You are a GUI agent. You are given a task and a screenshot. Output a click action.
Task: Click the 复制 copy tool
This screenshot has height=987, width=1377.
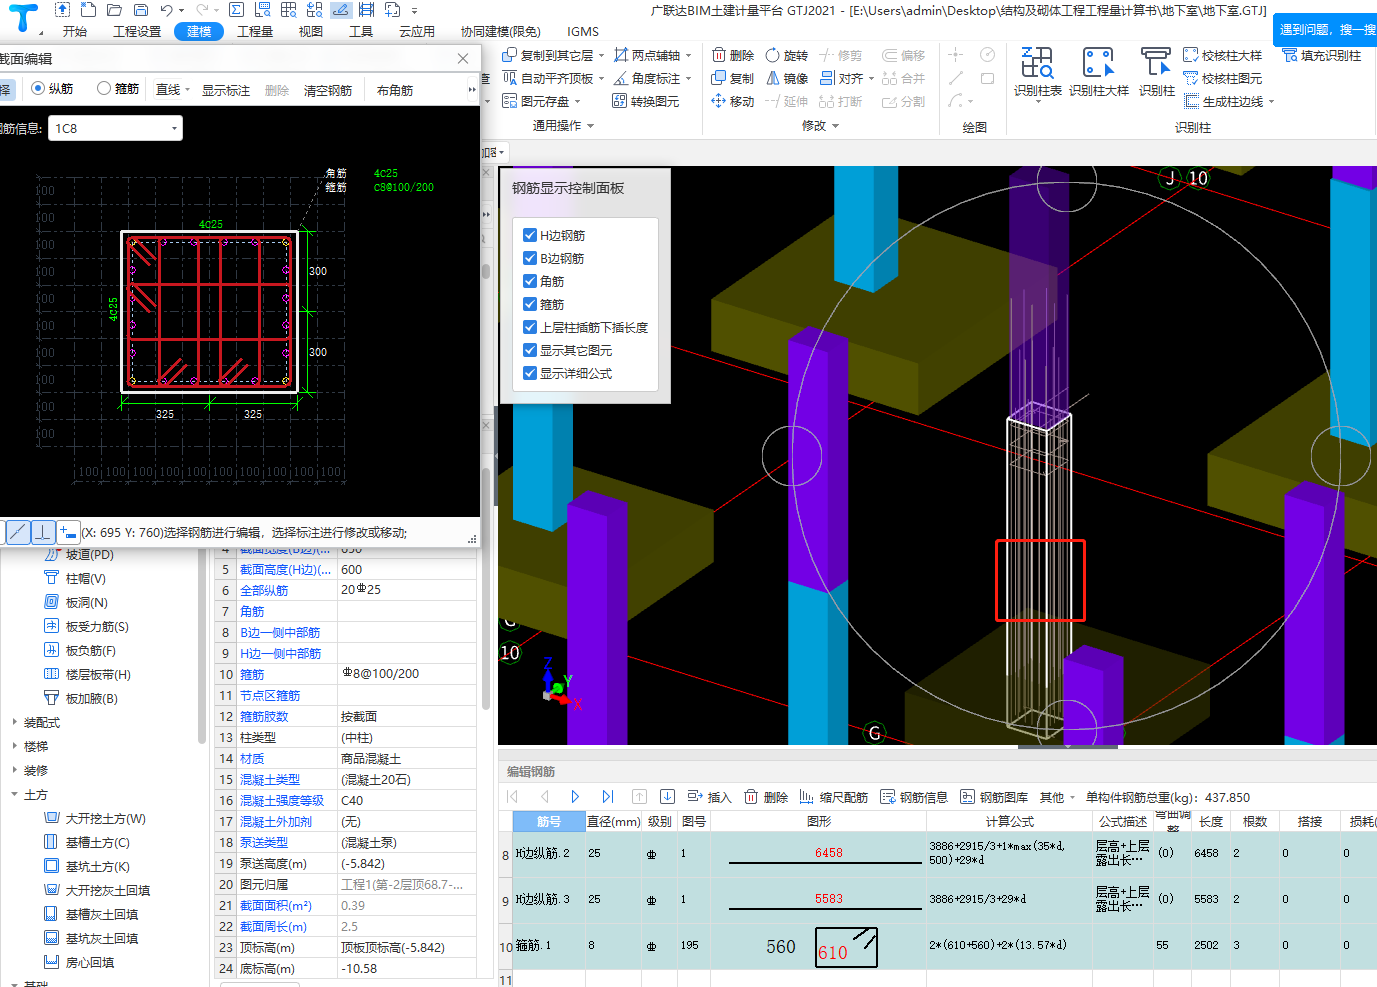coord(732,78)
